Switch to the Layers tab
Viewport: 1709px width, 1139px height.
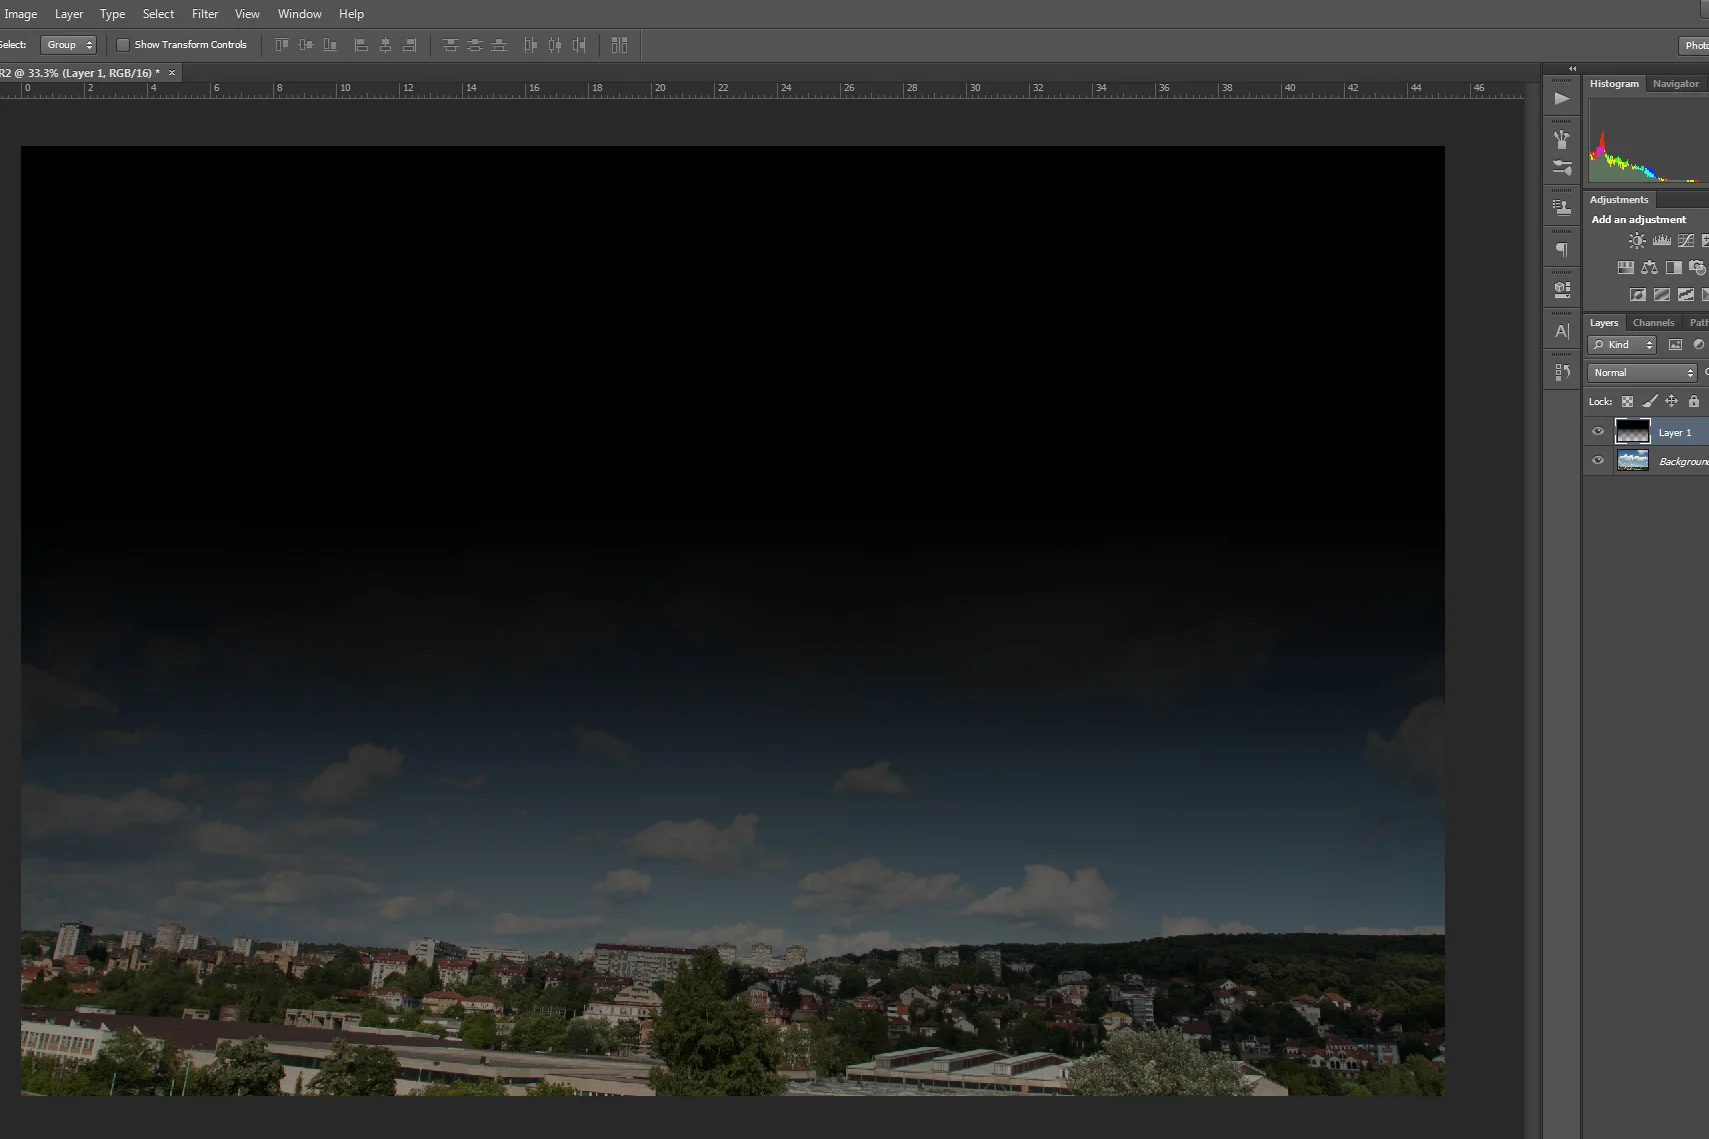(1604, 323)
